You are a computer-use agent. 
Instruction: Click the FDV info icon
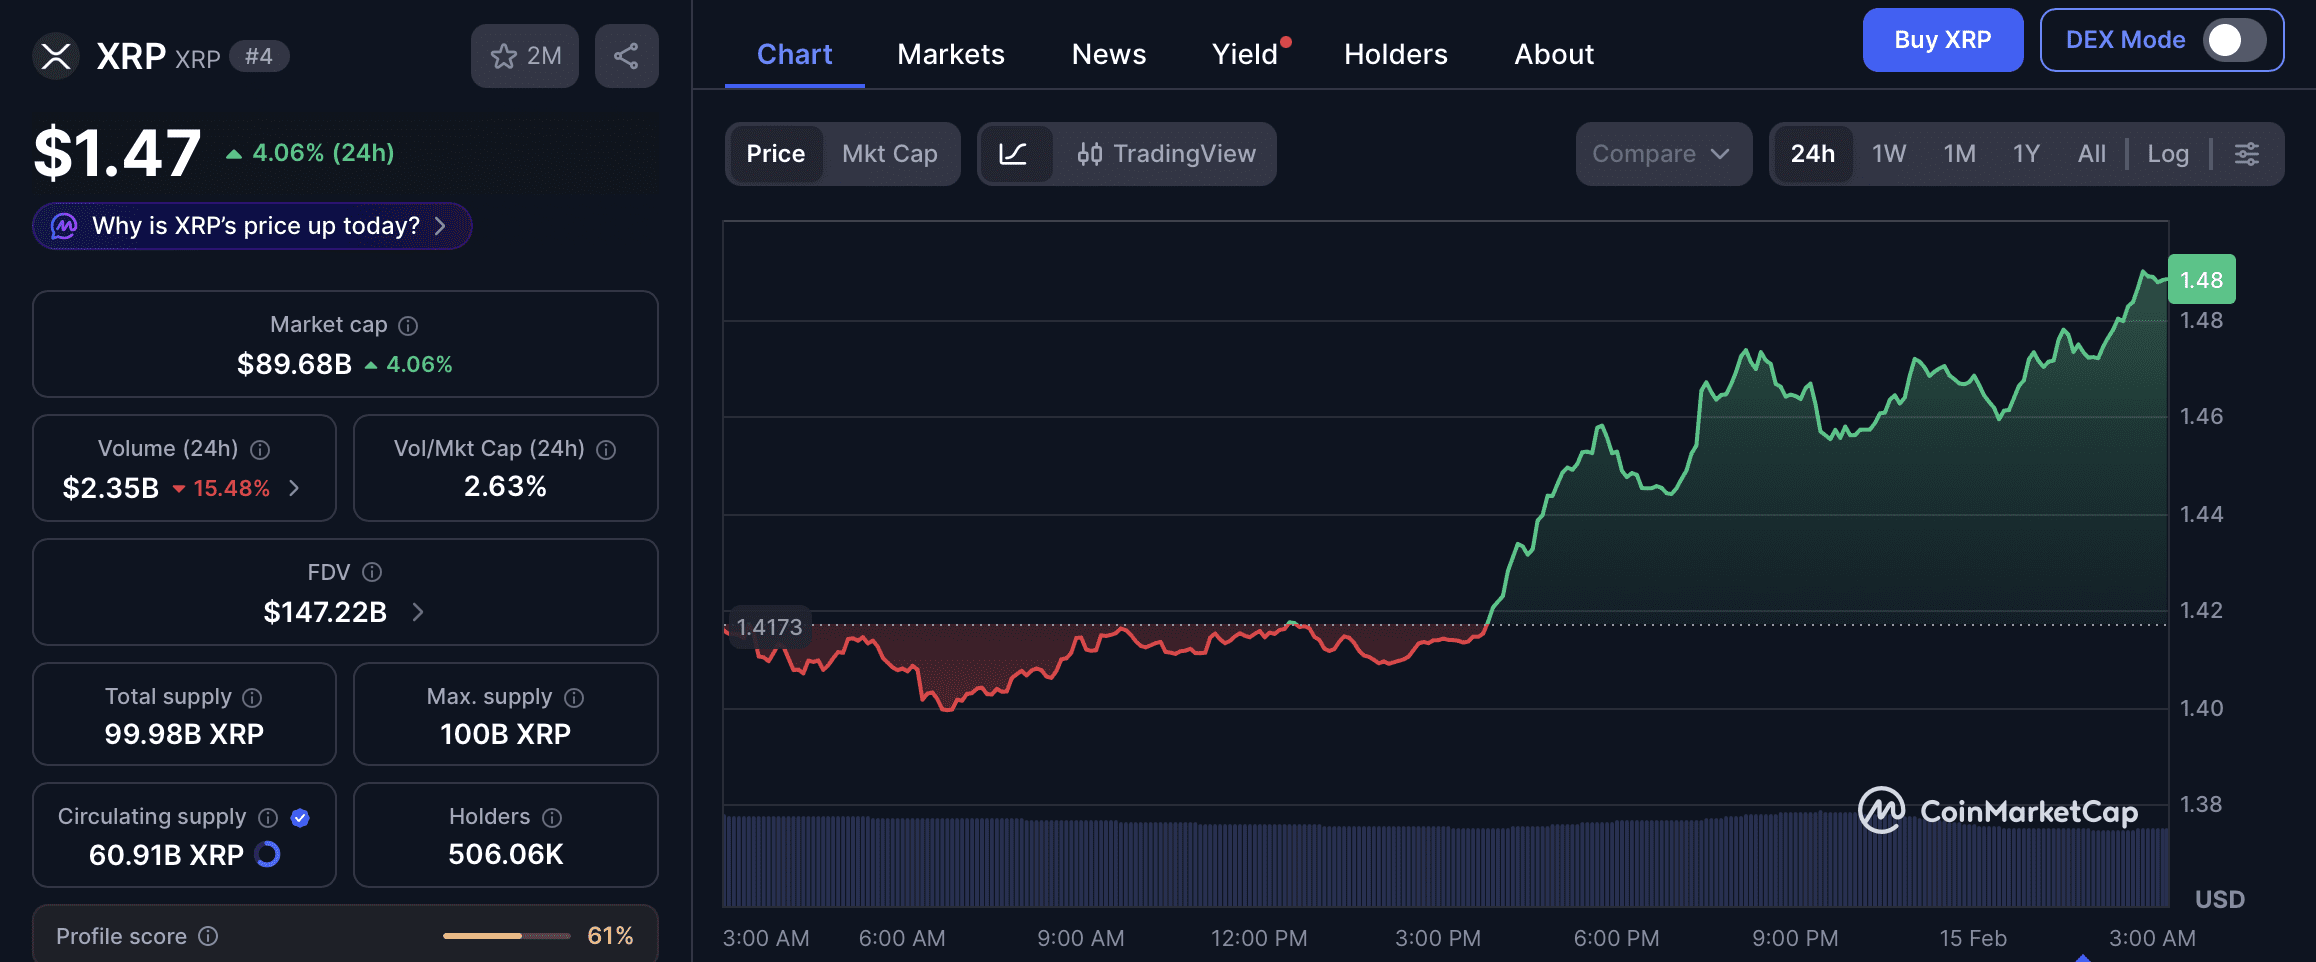pyautogui.click(x=372, y=572)
